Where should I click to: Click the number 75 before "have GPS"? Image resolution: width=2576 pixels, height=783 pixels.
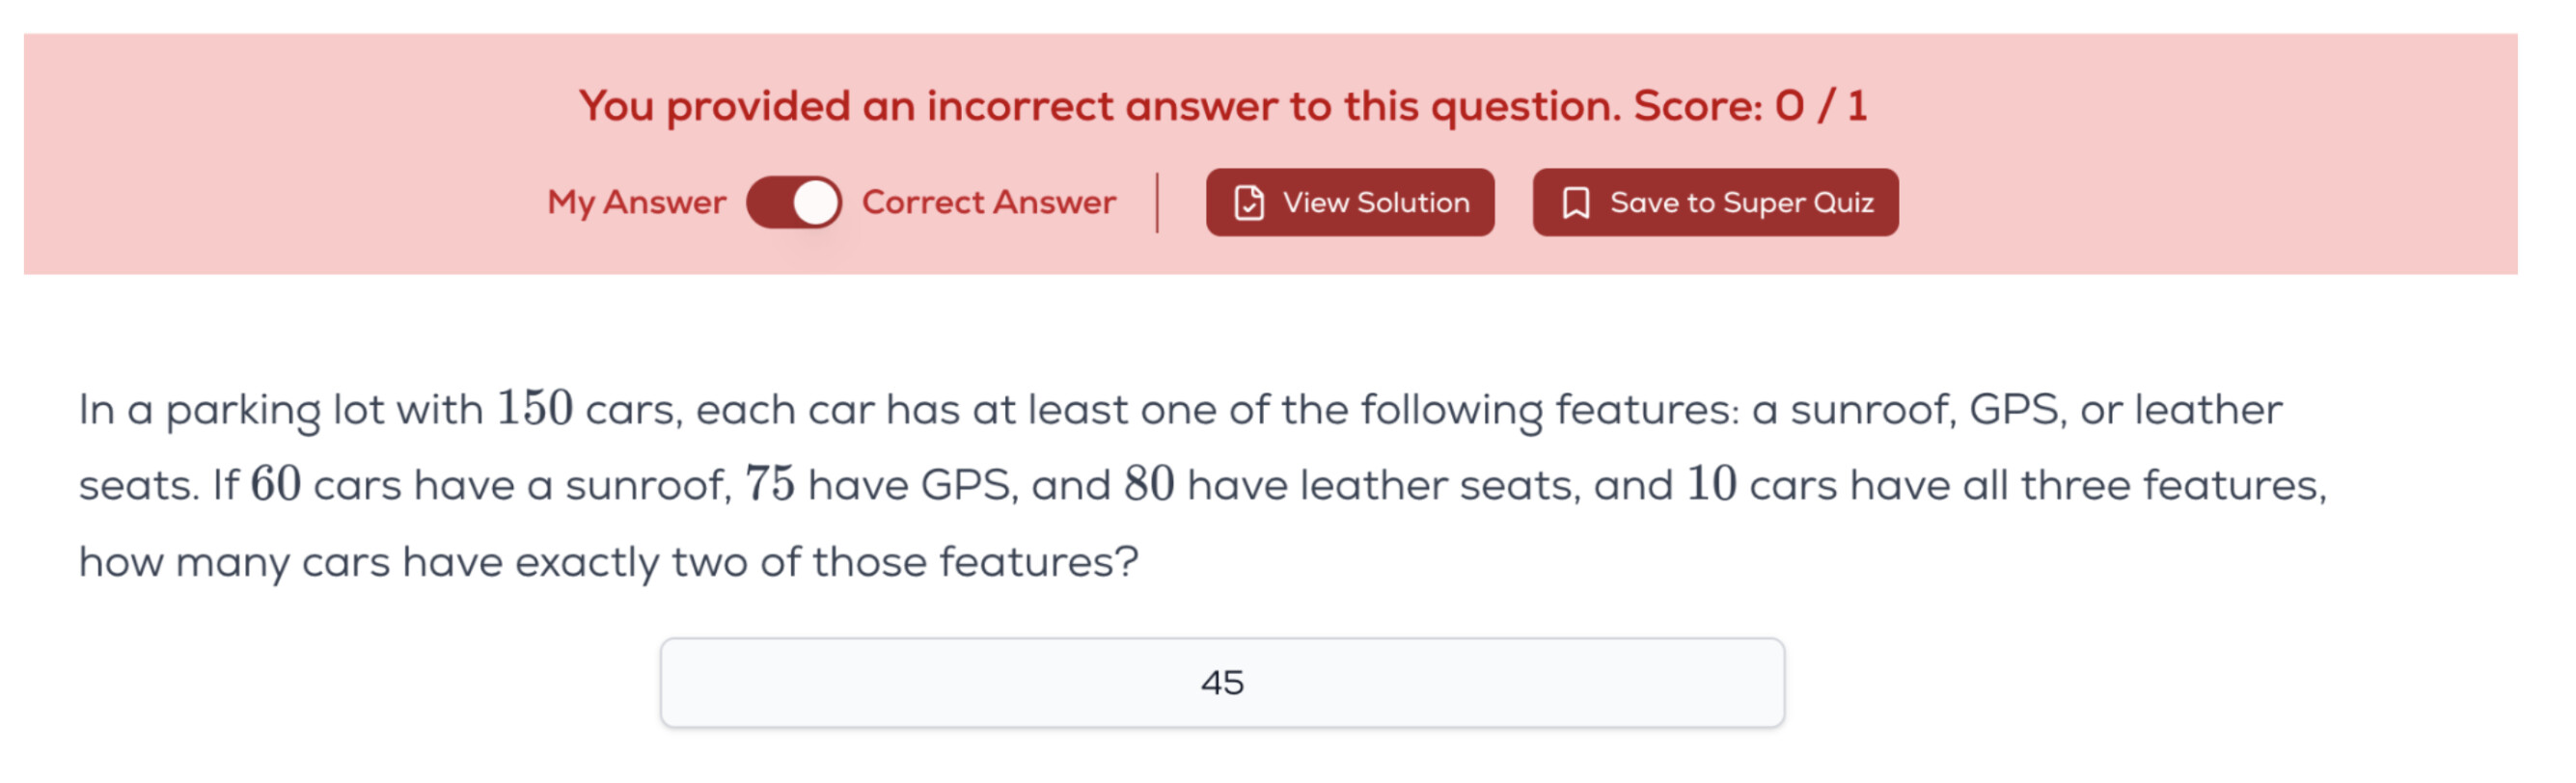(769, 485)
